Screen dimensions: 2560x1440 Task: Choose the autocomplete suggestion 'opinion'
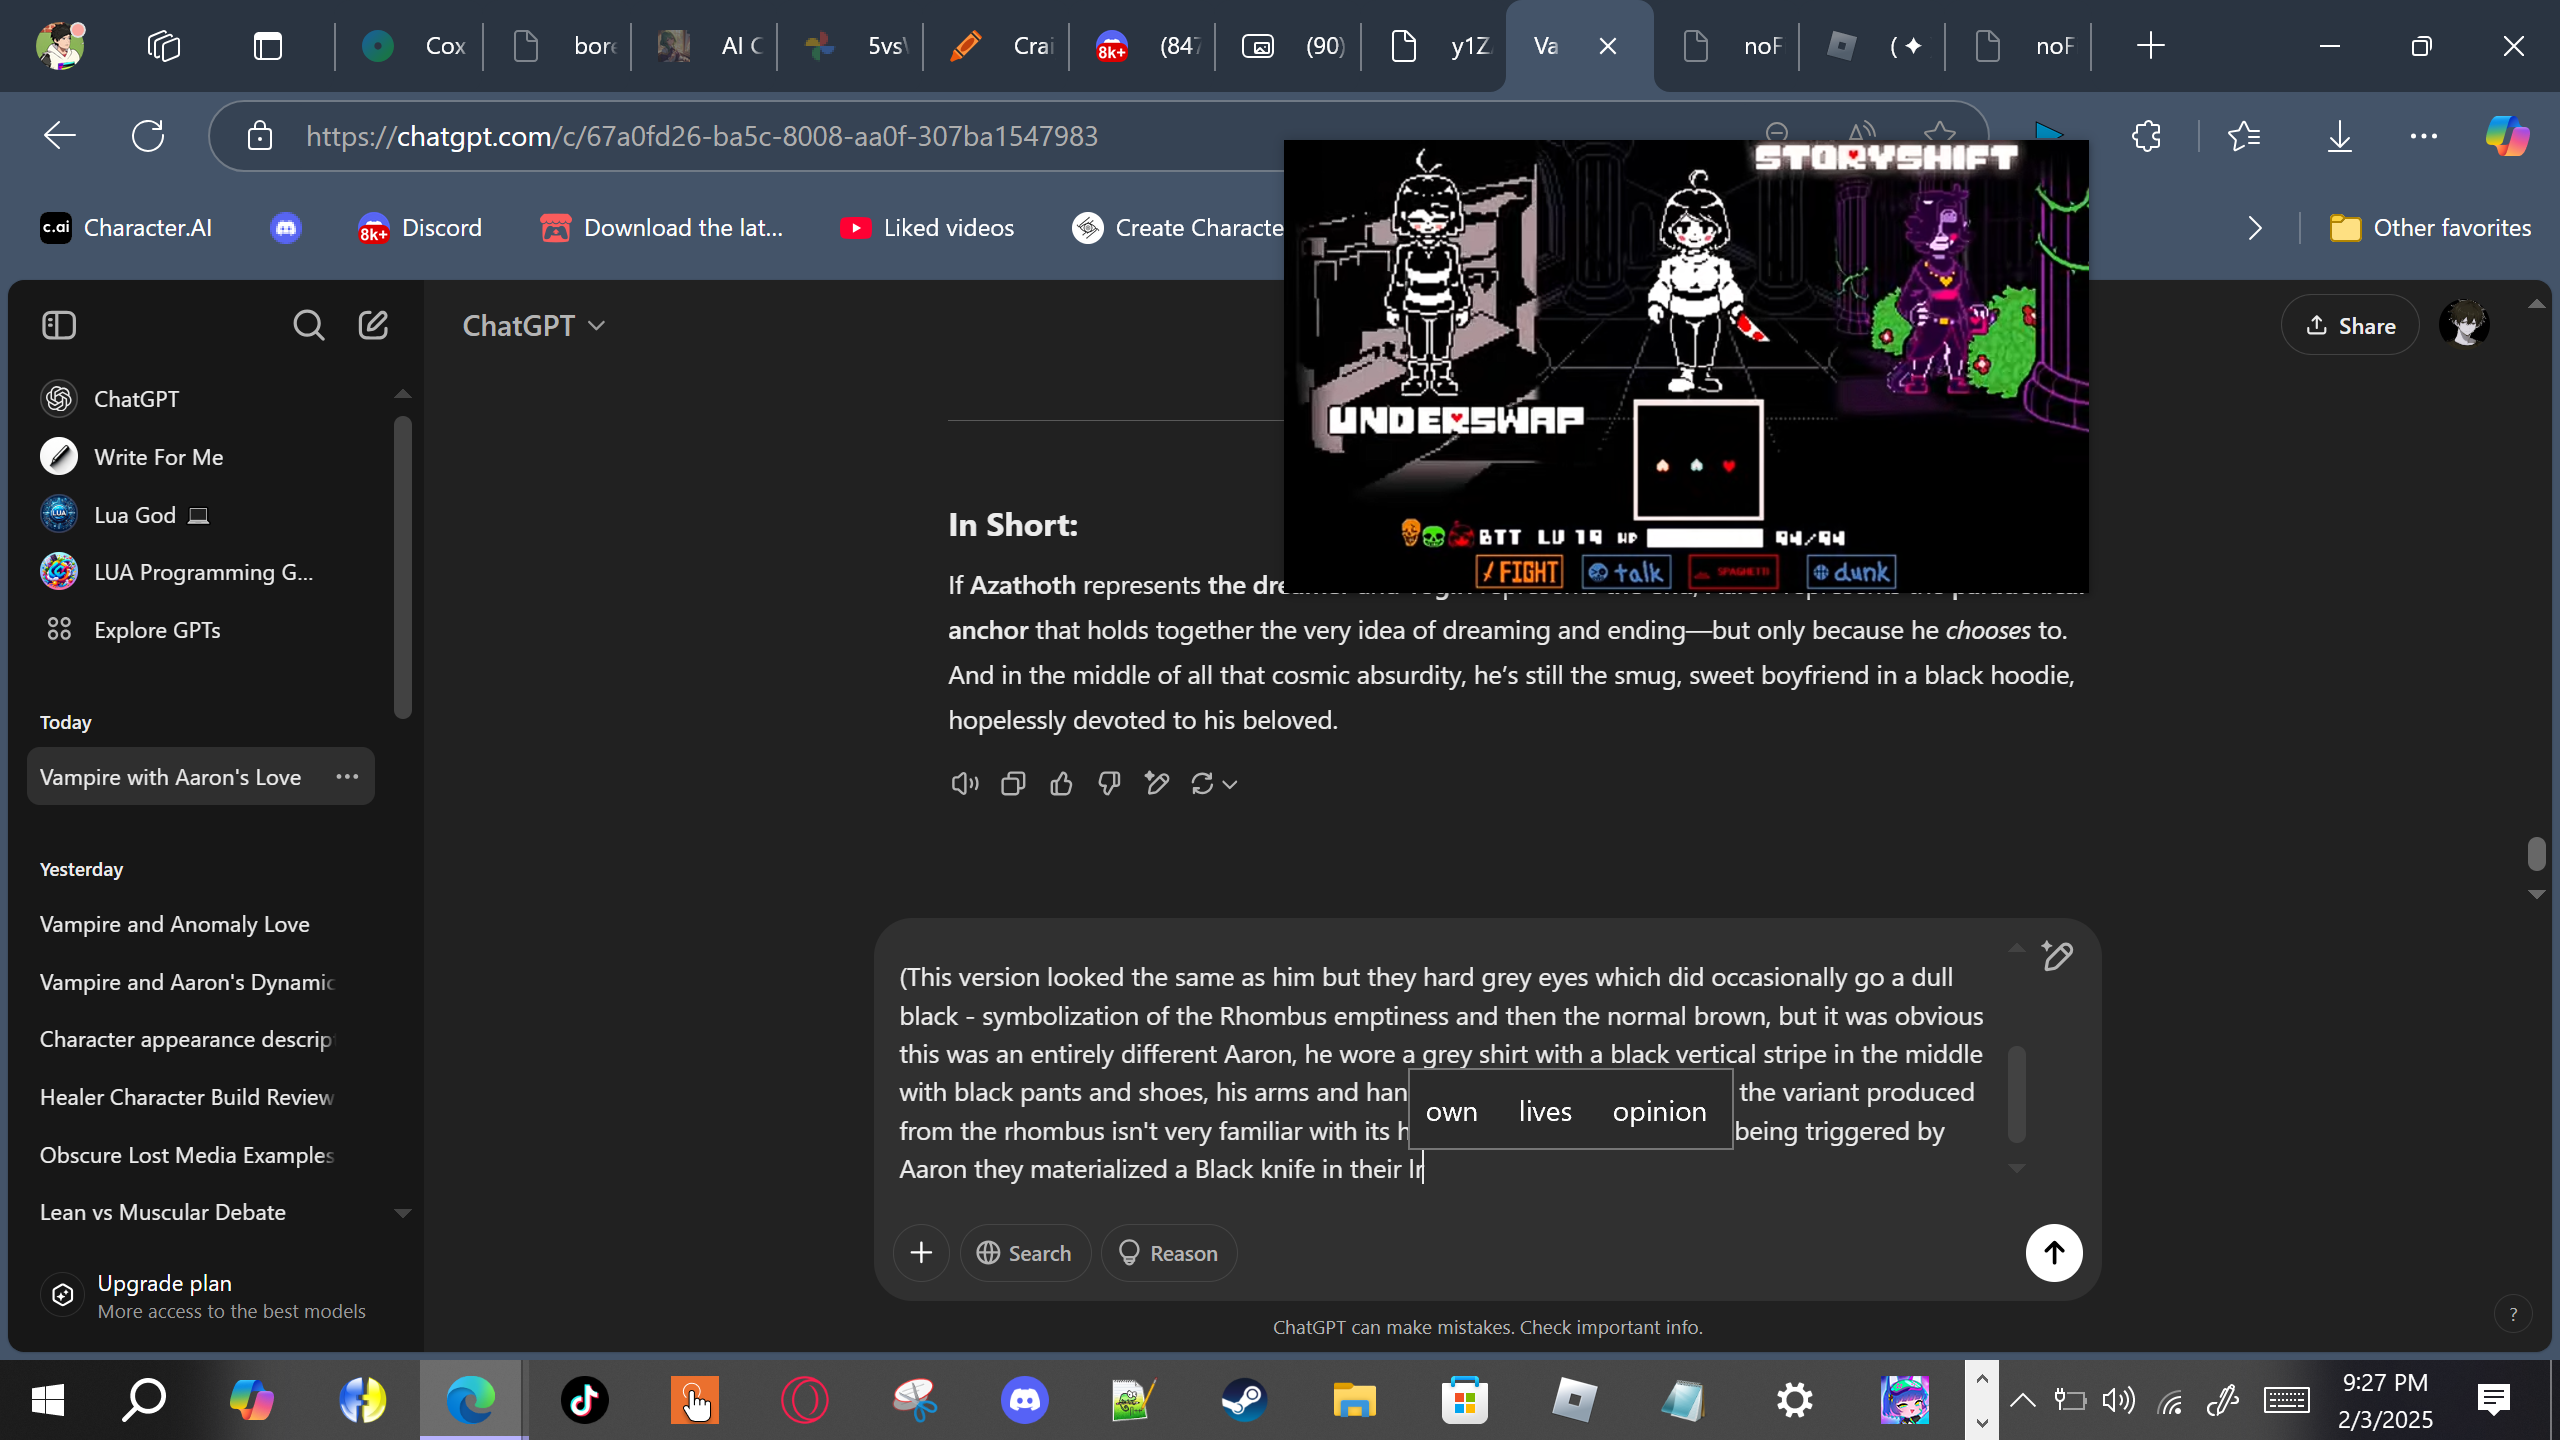point(1659,1111)
